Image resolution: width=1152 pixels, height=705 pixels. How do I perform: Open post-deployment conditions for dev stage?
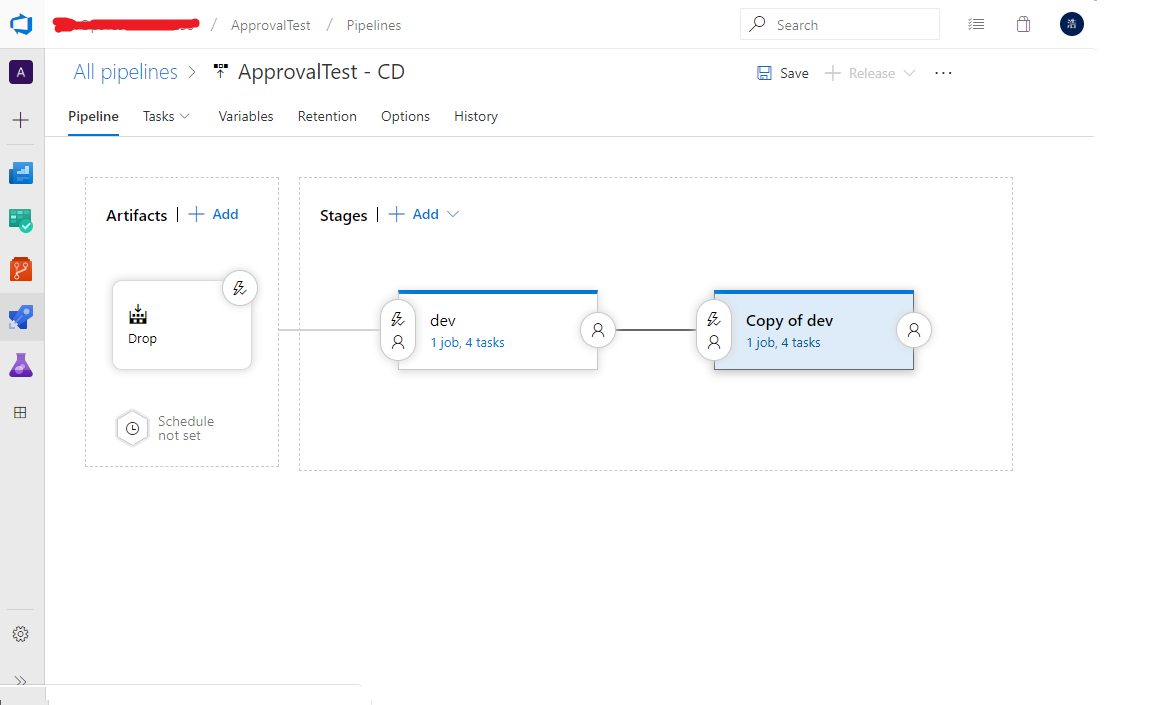(x=598, y=330)
